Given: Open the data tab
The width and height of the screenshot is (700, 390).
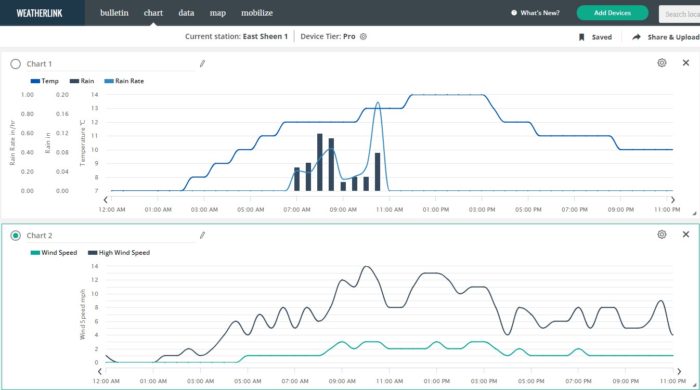Looking at the screenshot, I should [x=186, y=13].
